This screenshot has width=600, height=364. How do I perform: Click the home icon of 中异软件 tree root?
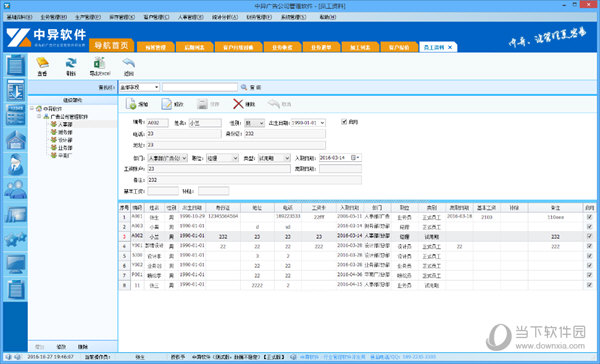click(x=39, y=109)
